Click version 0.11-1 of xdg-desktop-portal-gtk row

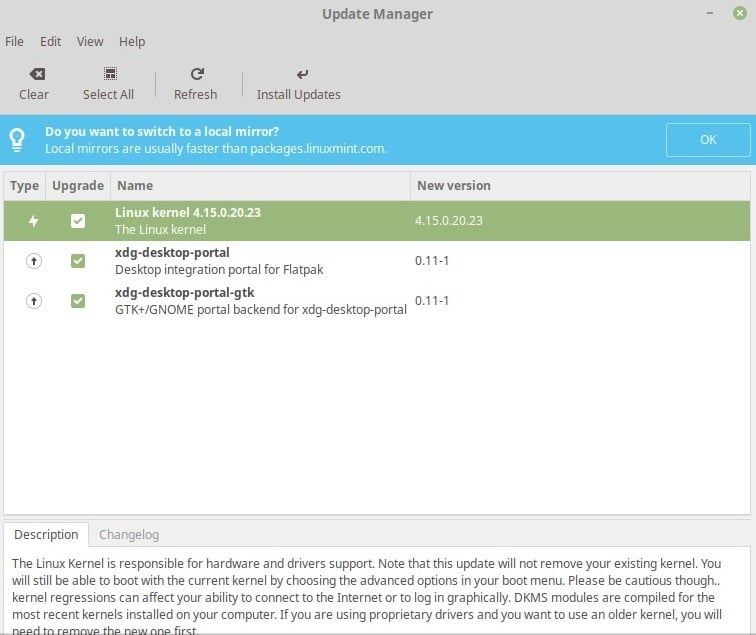pyautogui.click(x=432, y=301)
